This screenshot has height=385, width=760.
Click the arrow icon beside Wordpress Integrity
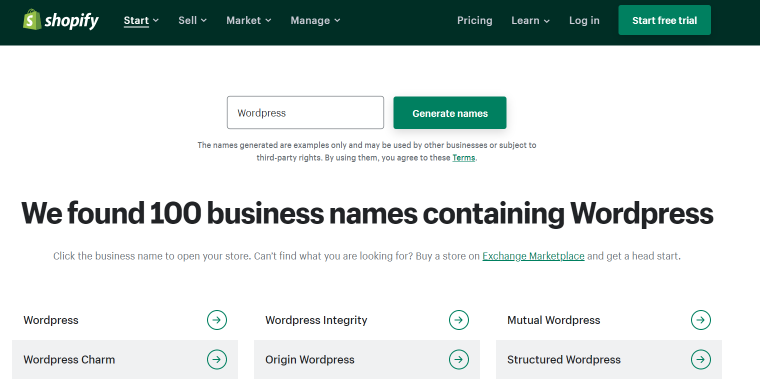pos(459,320)
